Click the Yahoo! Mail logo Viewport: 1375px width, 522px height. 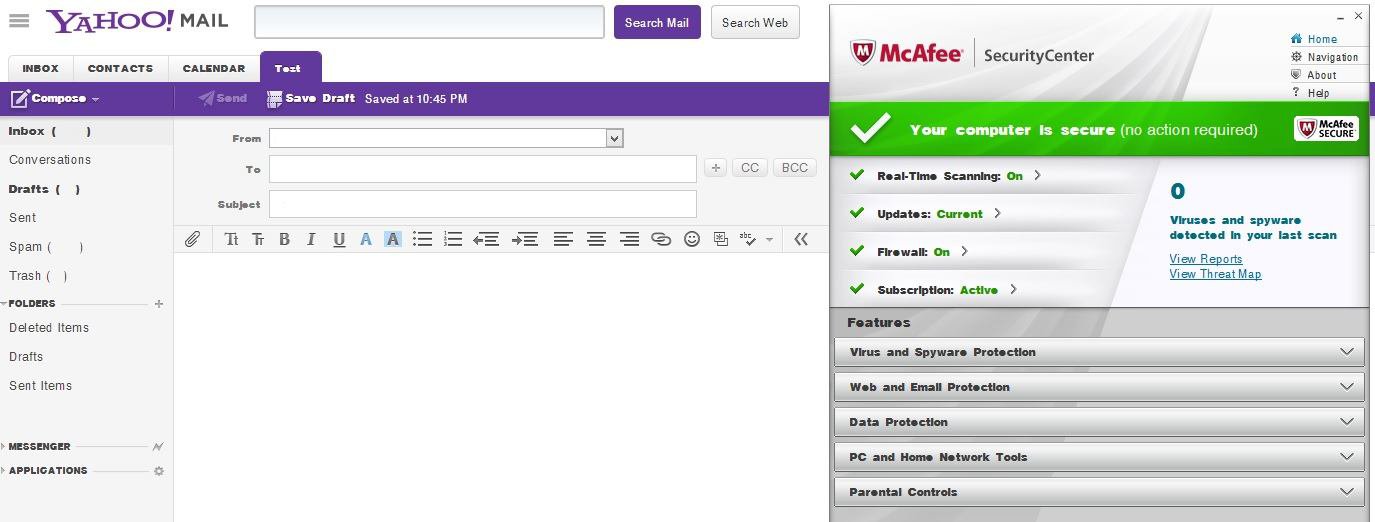tap(137, 21)
